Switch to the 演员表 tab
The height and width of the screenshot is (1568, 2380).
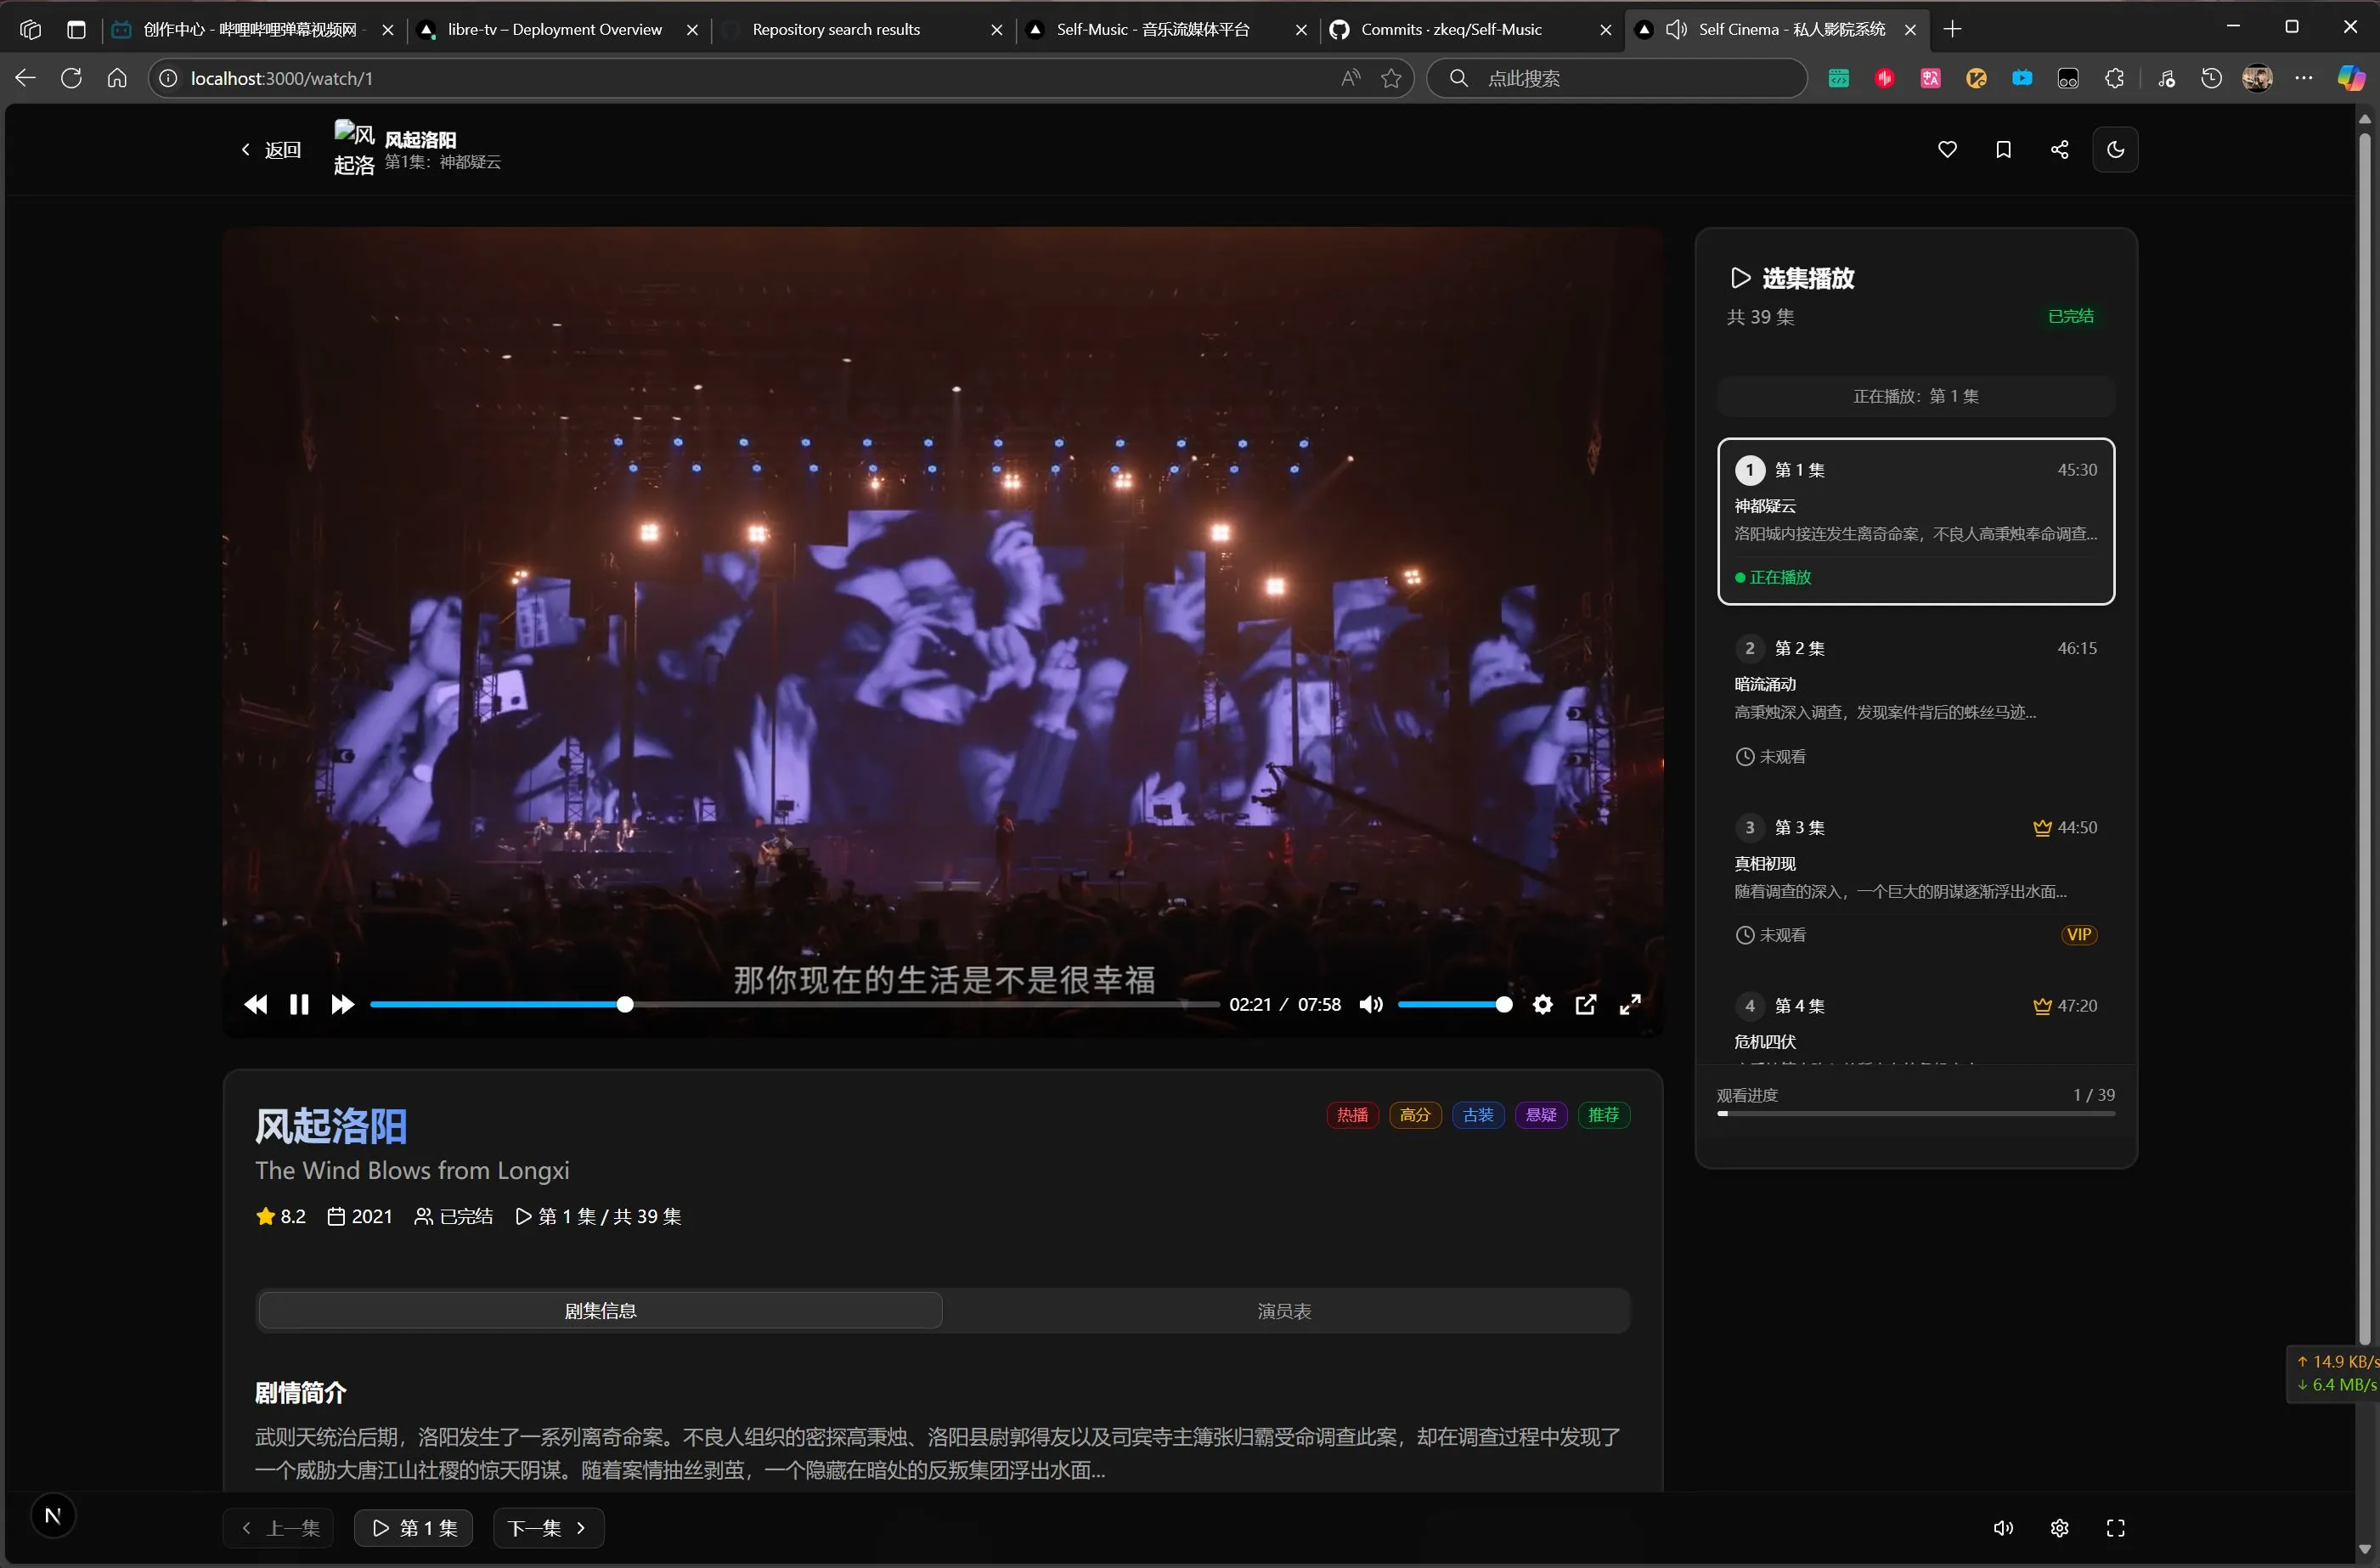tap(1284, 1311)
